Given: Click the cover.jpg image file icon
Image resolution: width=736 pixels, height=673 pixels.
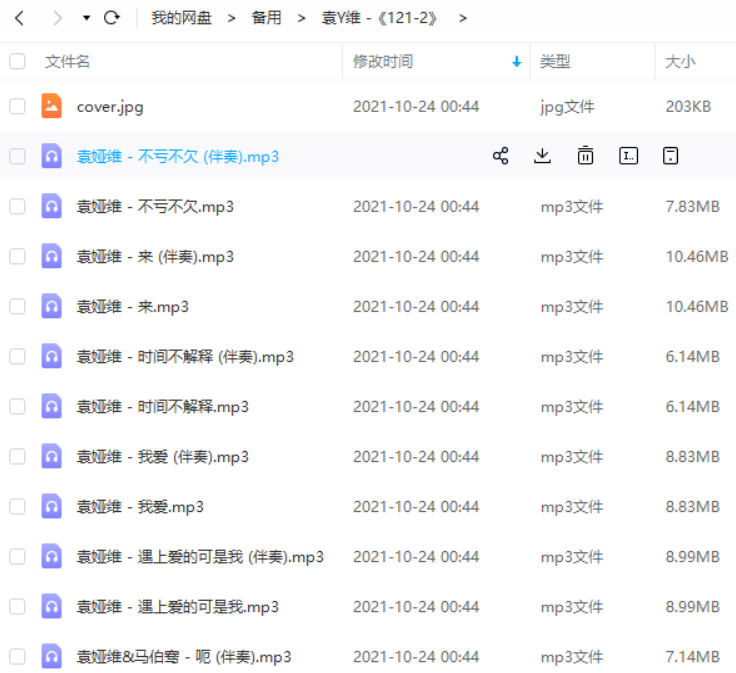Looking at the screenshot, I should 52,106.
